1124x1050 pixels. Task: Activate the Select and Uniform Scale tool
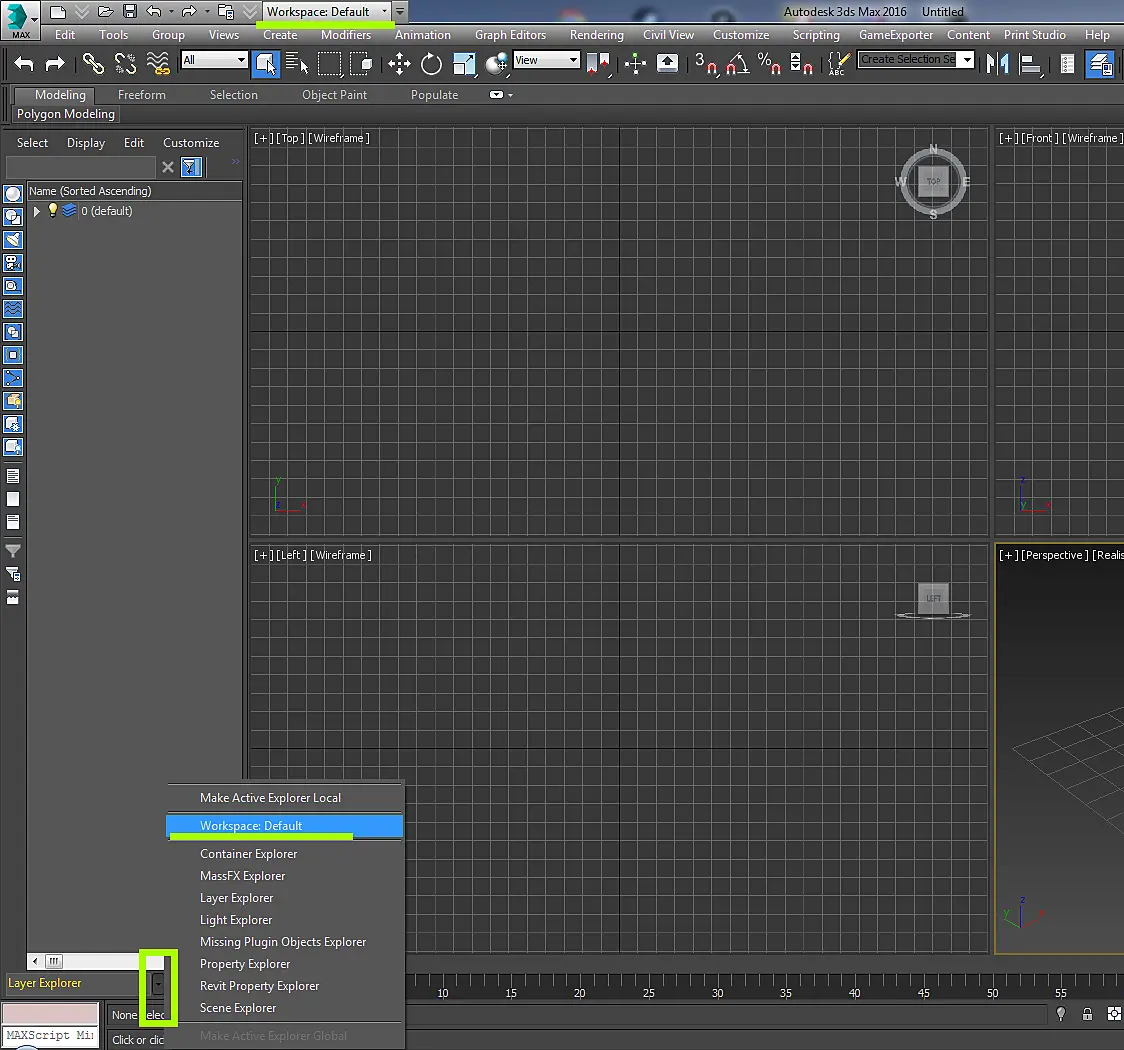pos(464,64)
